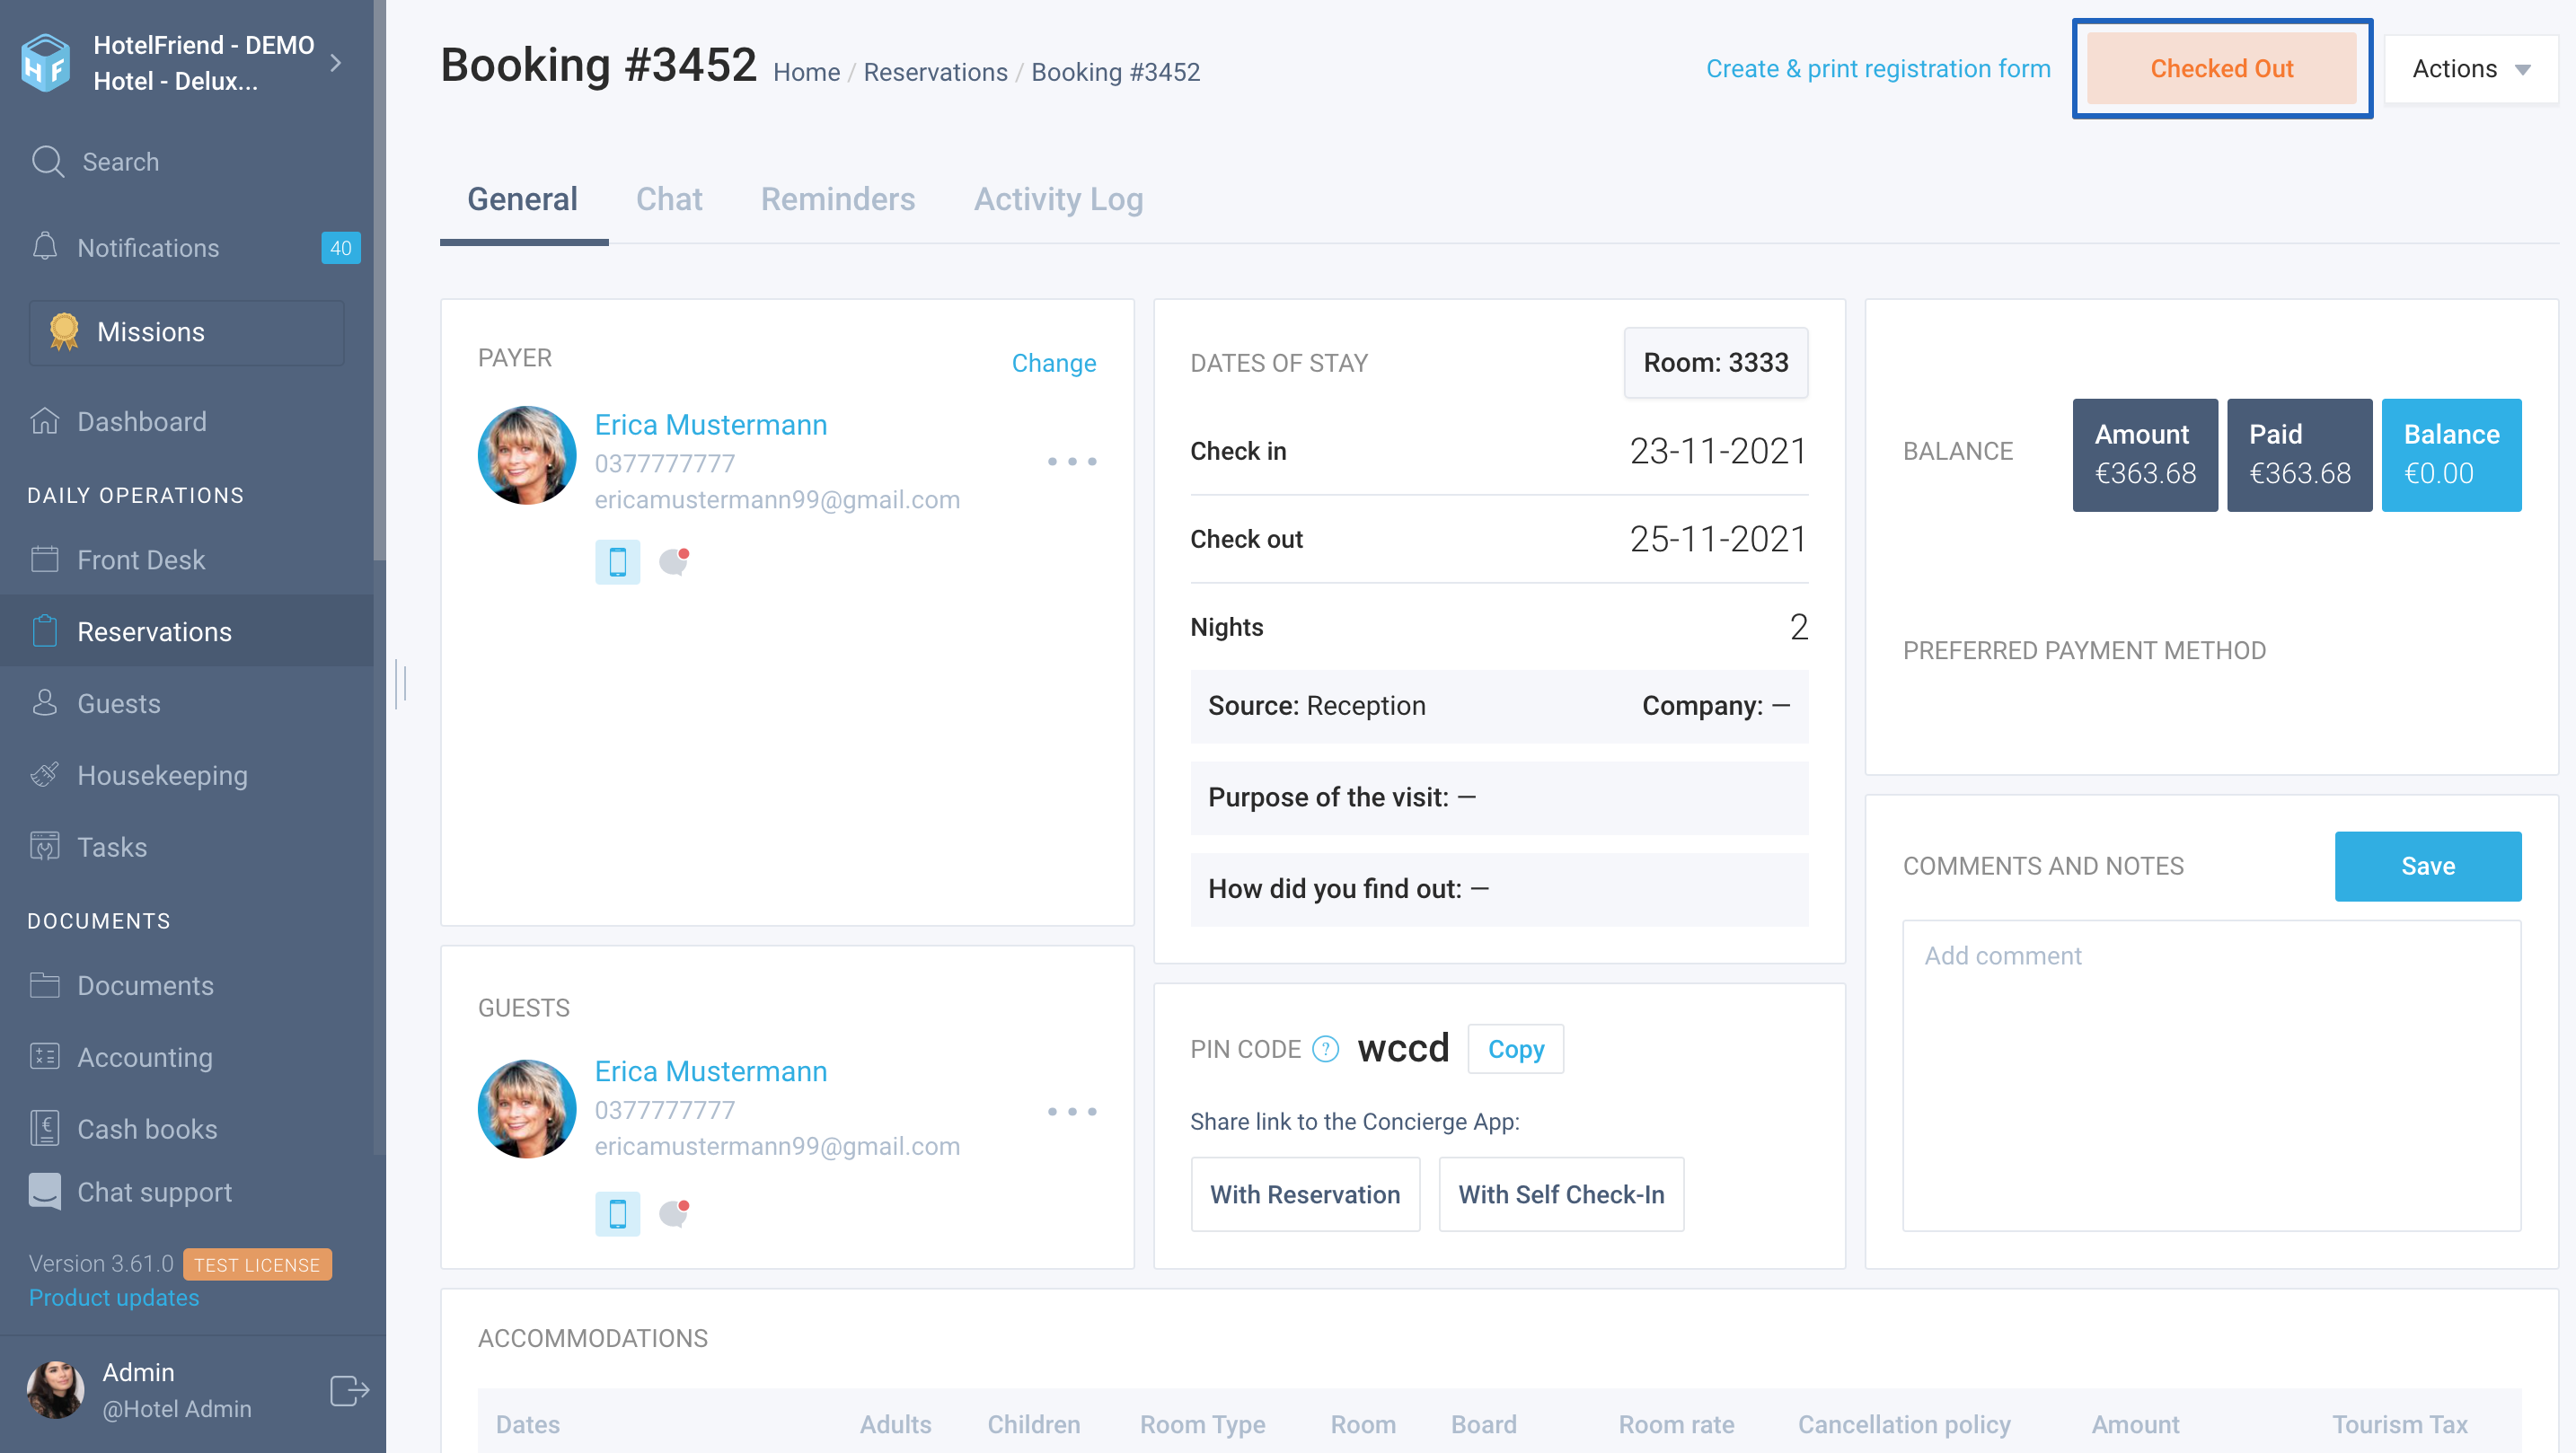
Task: Open guest Erica Mustermann's name link
Action: pyautogui.click(x=711, y=1071)
